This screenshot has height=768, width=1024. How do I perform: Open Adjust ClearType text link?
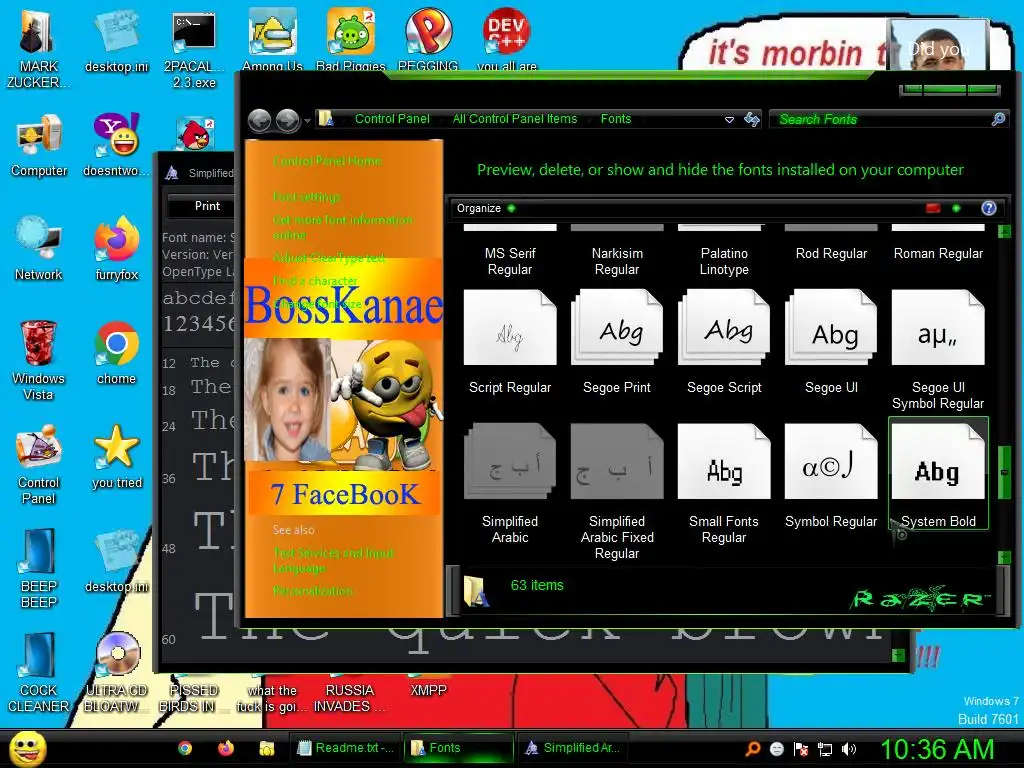point(329,258)
